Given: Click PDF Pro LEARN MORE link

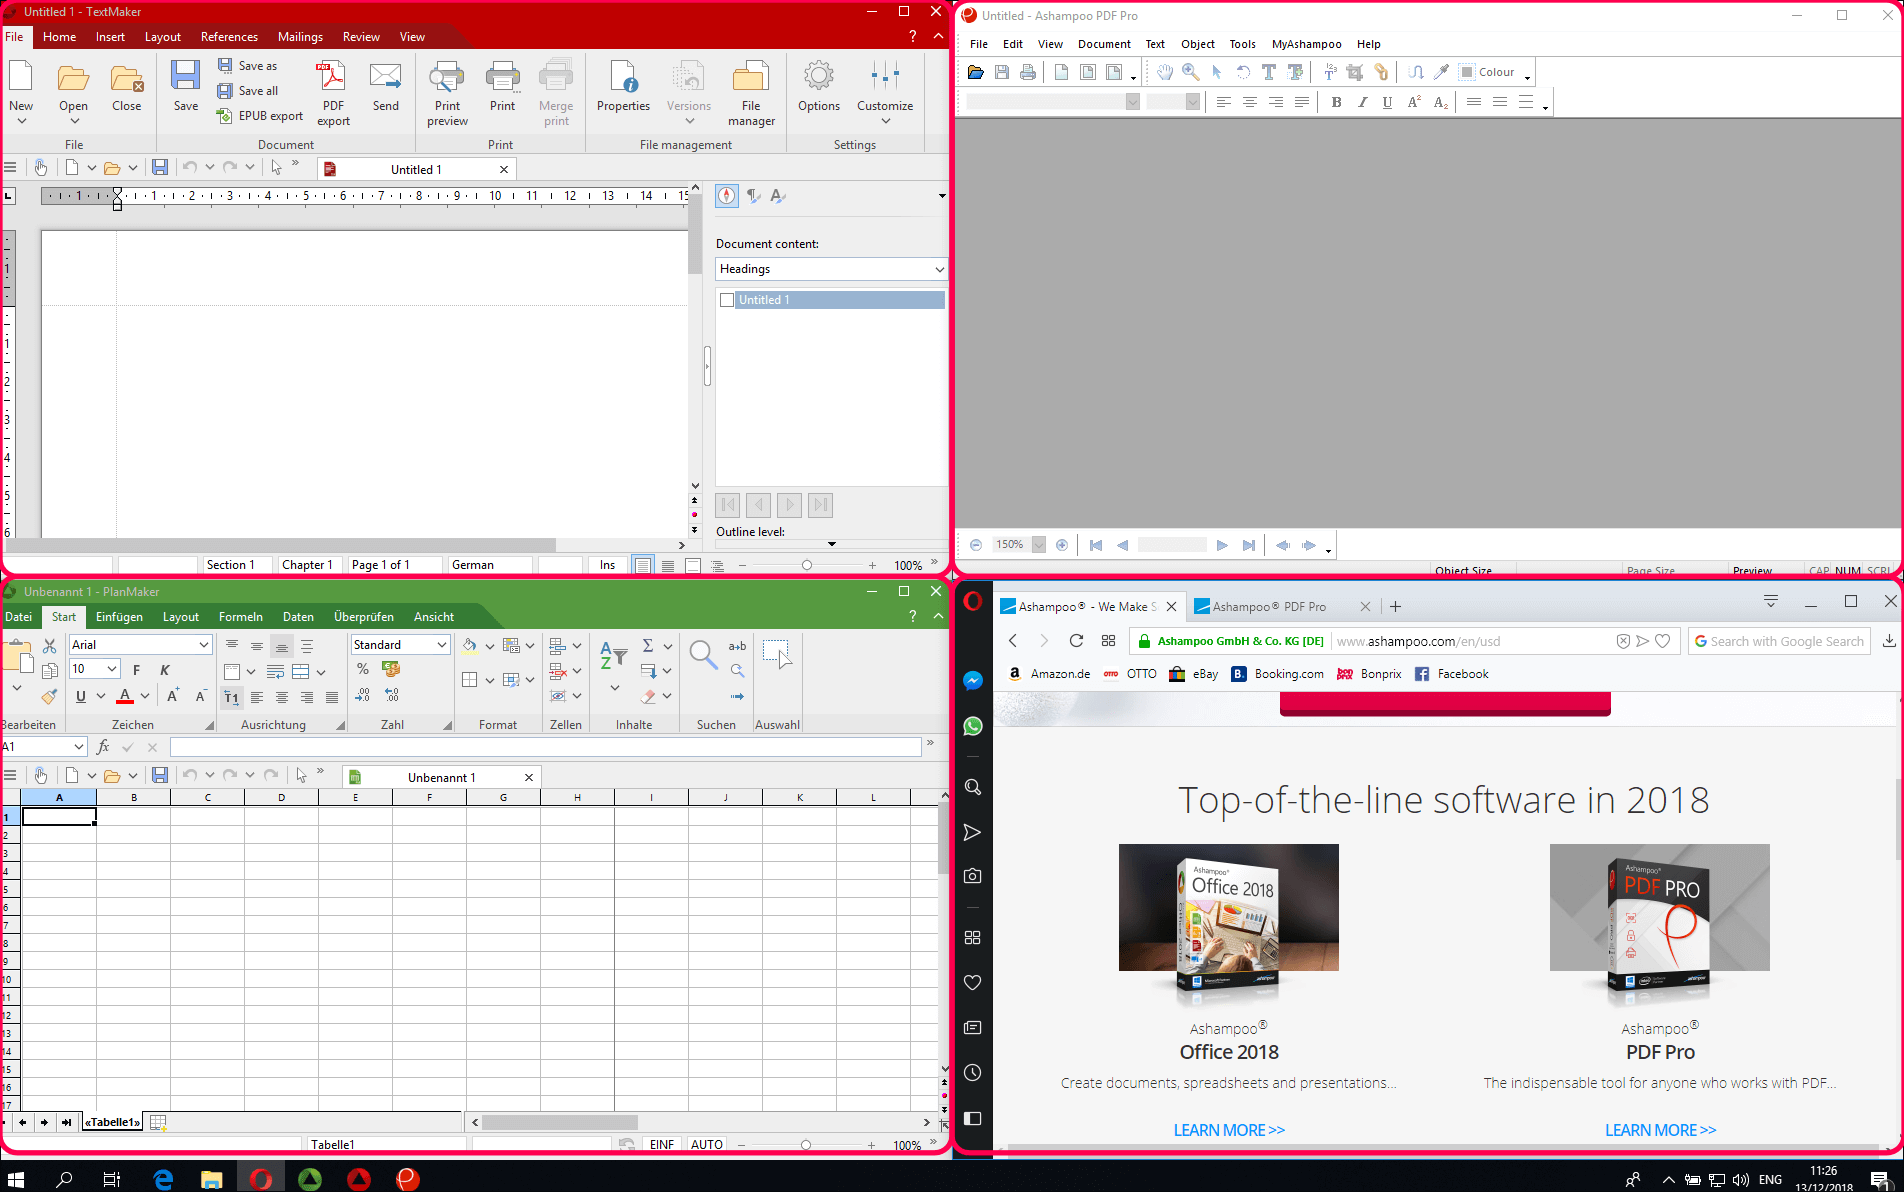Looking at the screenshot, I should [1660, 1130].
